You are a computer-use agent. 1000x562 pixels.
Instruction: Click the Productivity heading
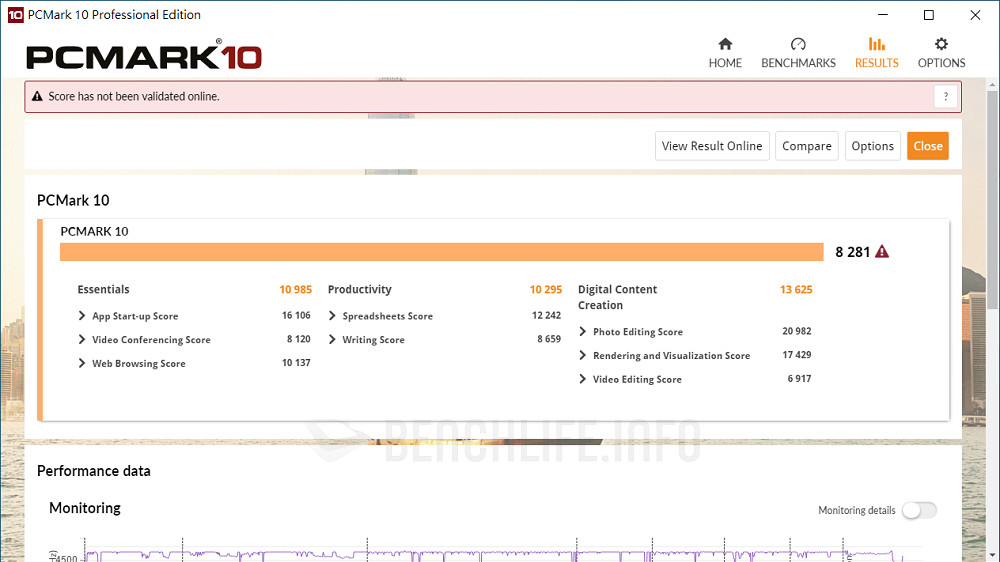tap(360, 290)
